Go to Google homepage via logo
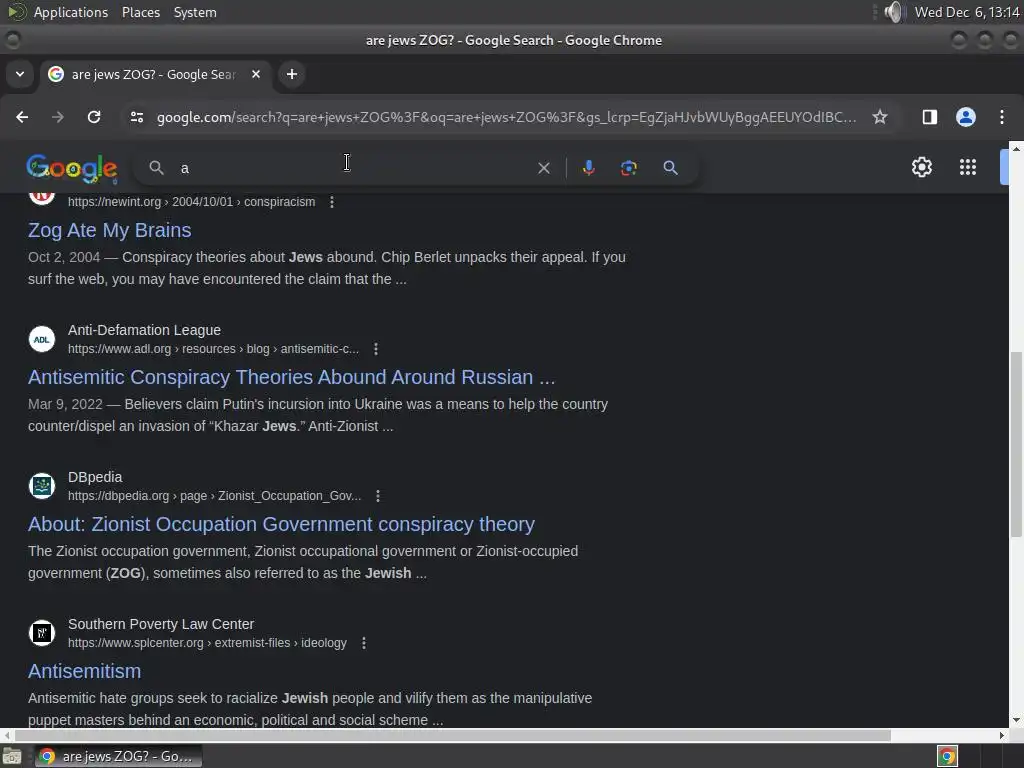The height and width of the screenshot is (768, 1024). point(72,168)
